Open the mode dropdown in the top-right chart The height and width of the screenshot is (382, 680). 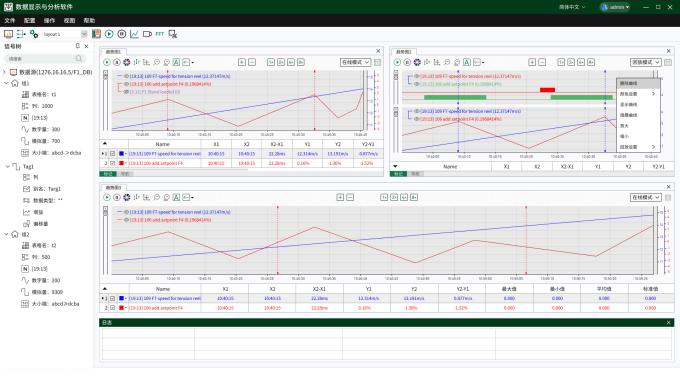coord(646,62)
